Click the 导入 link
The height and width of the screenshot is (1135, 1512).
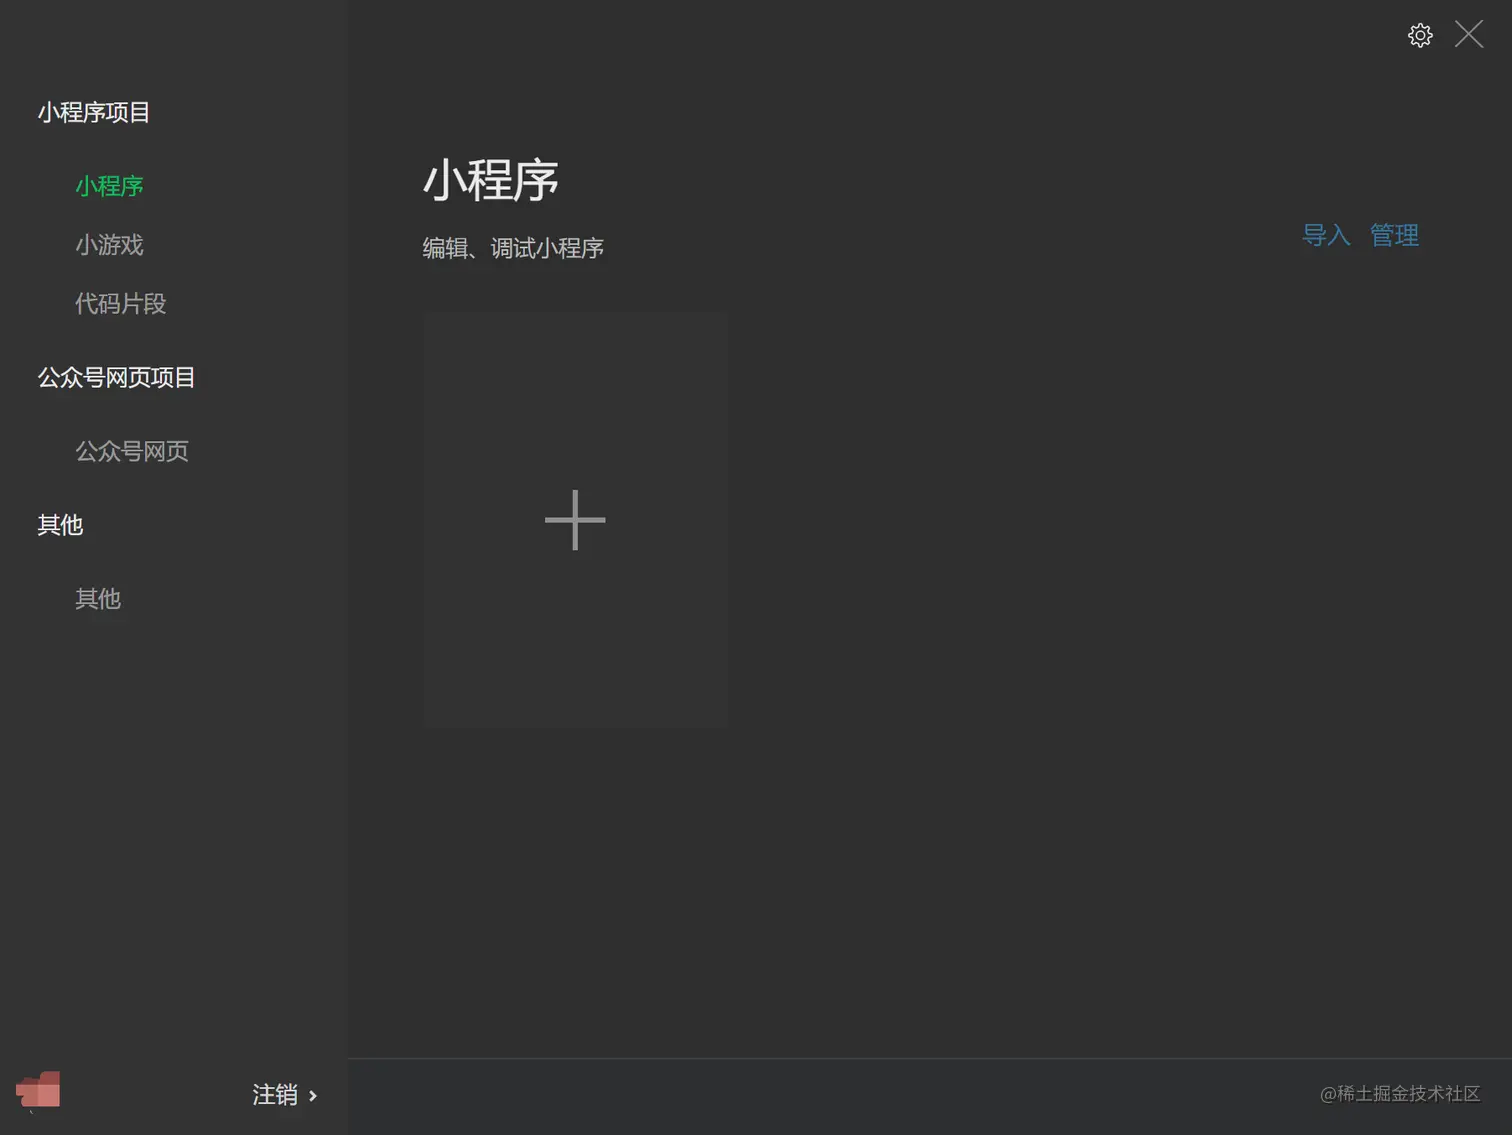click(1326, 235)
